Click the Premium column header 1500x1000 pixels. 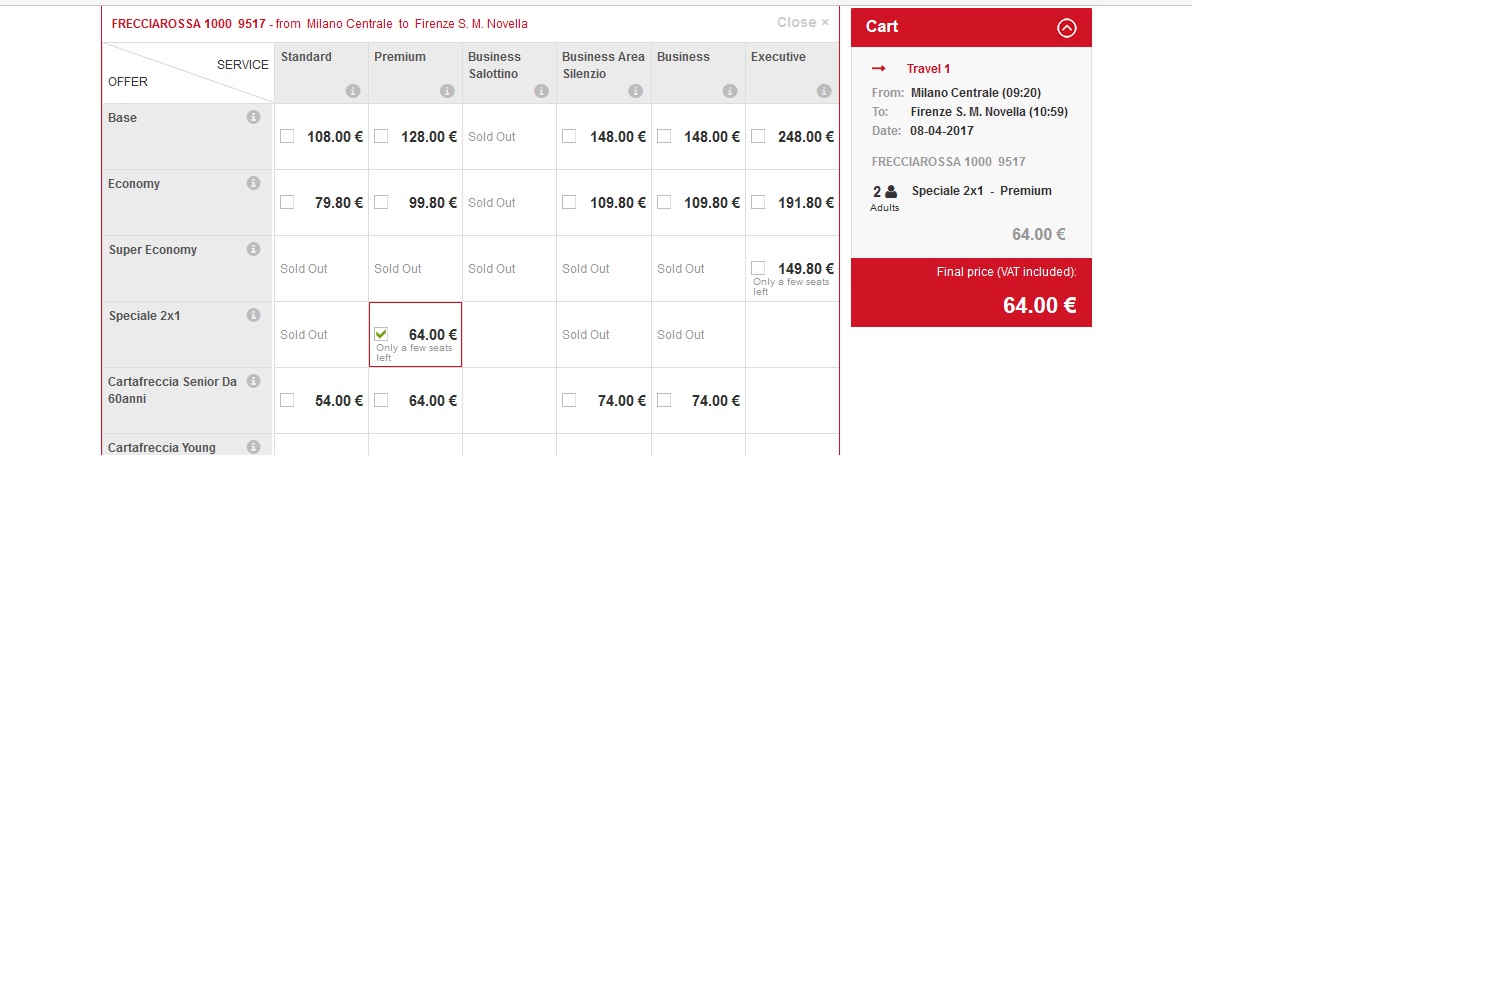[400, 57]
